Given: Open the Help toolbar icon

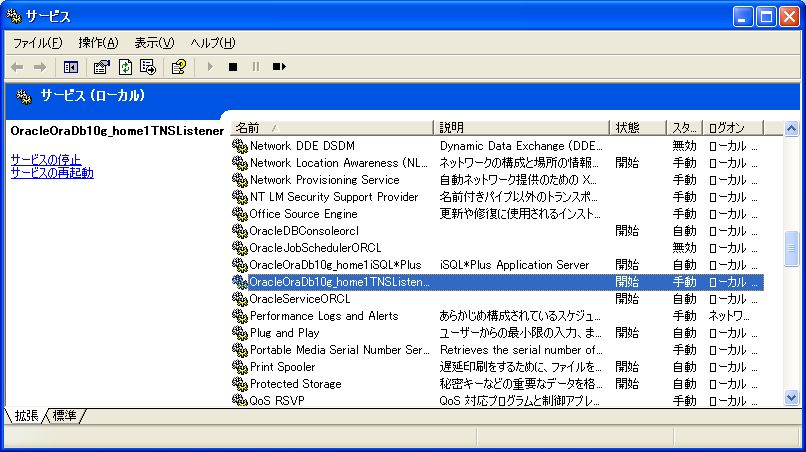Looking at the screenshot, I should pos(178,67).
